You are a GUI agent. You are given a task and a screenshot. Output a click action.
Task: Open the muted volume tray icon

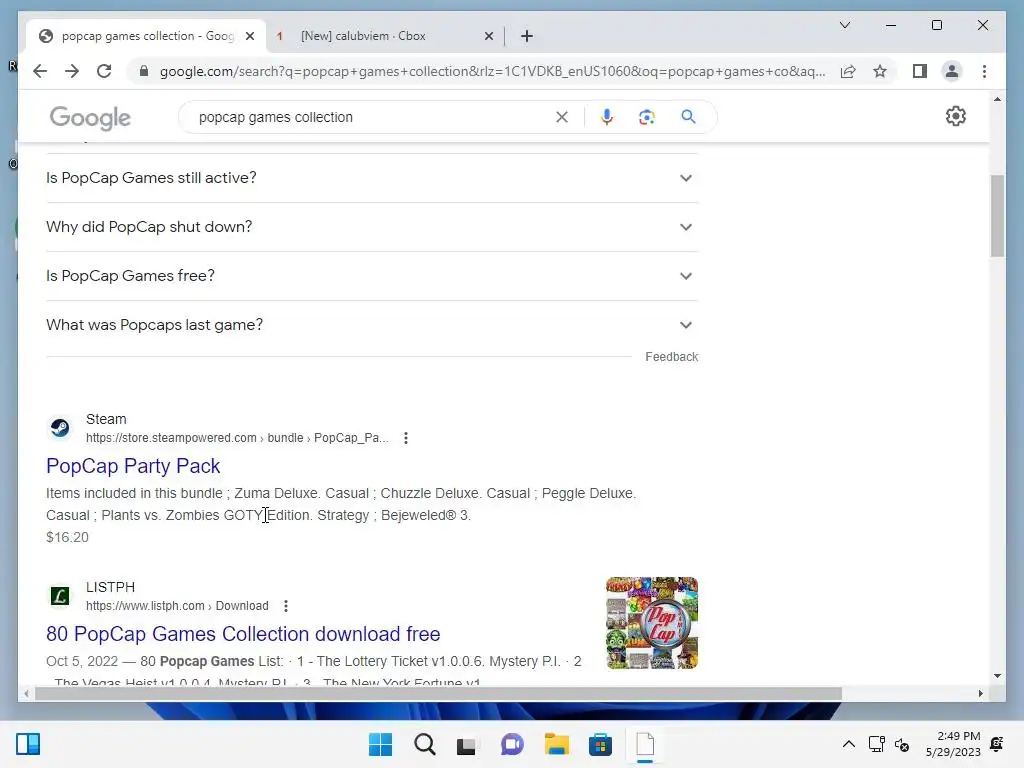[902, 744]
